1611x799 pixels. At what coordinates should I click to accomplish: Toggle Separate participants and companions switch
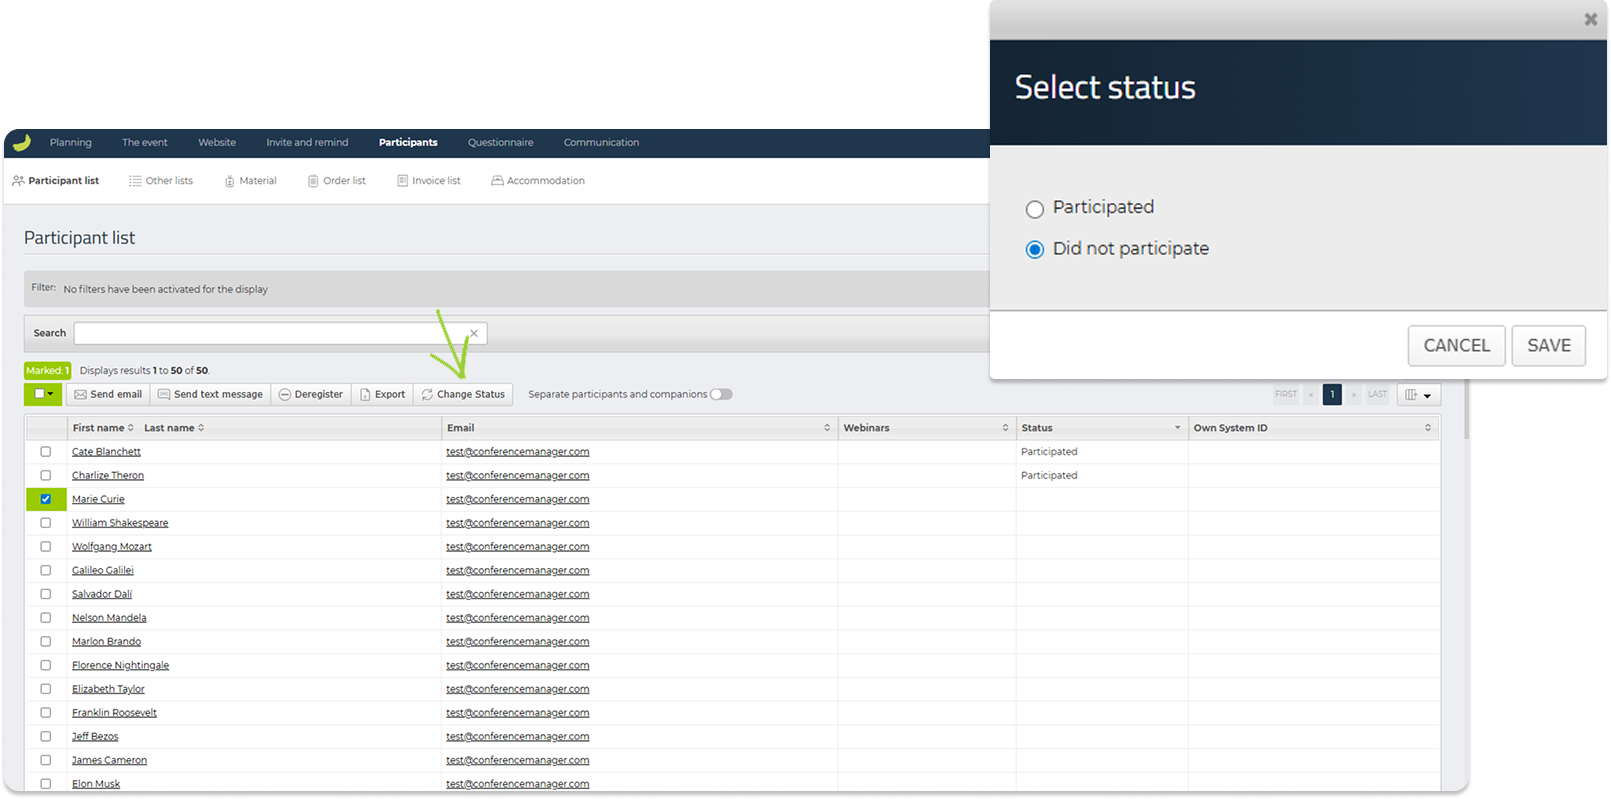point(721,394)
